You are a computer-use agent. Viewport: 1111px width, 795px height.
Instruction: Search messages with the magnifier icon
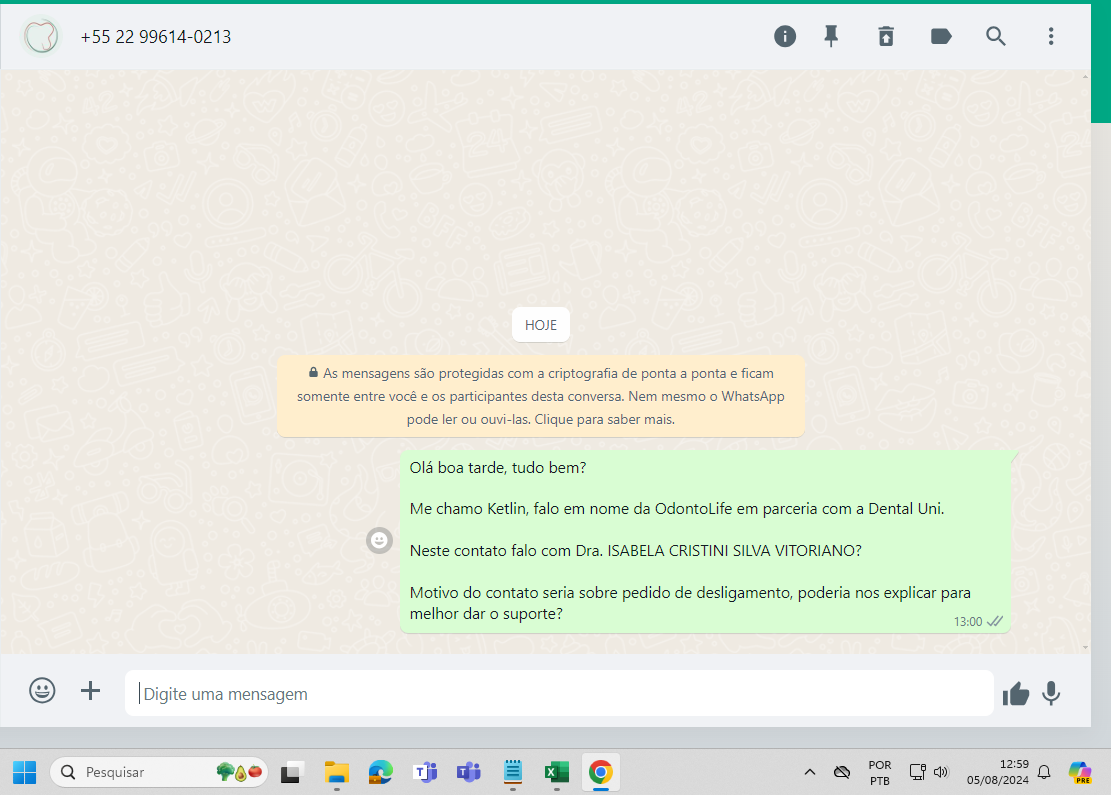(x=996, y=36)
